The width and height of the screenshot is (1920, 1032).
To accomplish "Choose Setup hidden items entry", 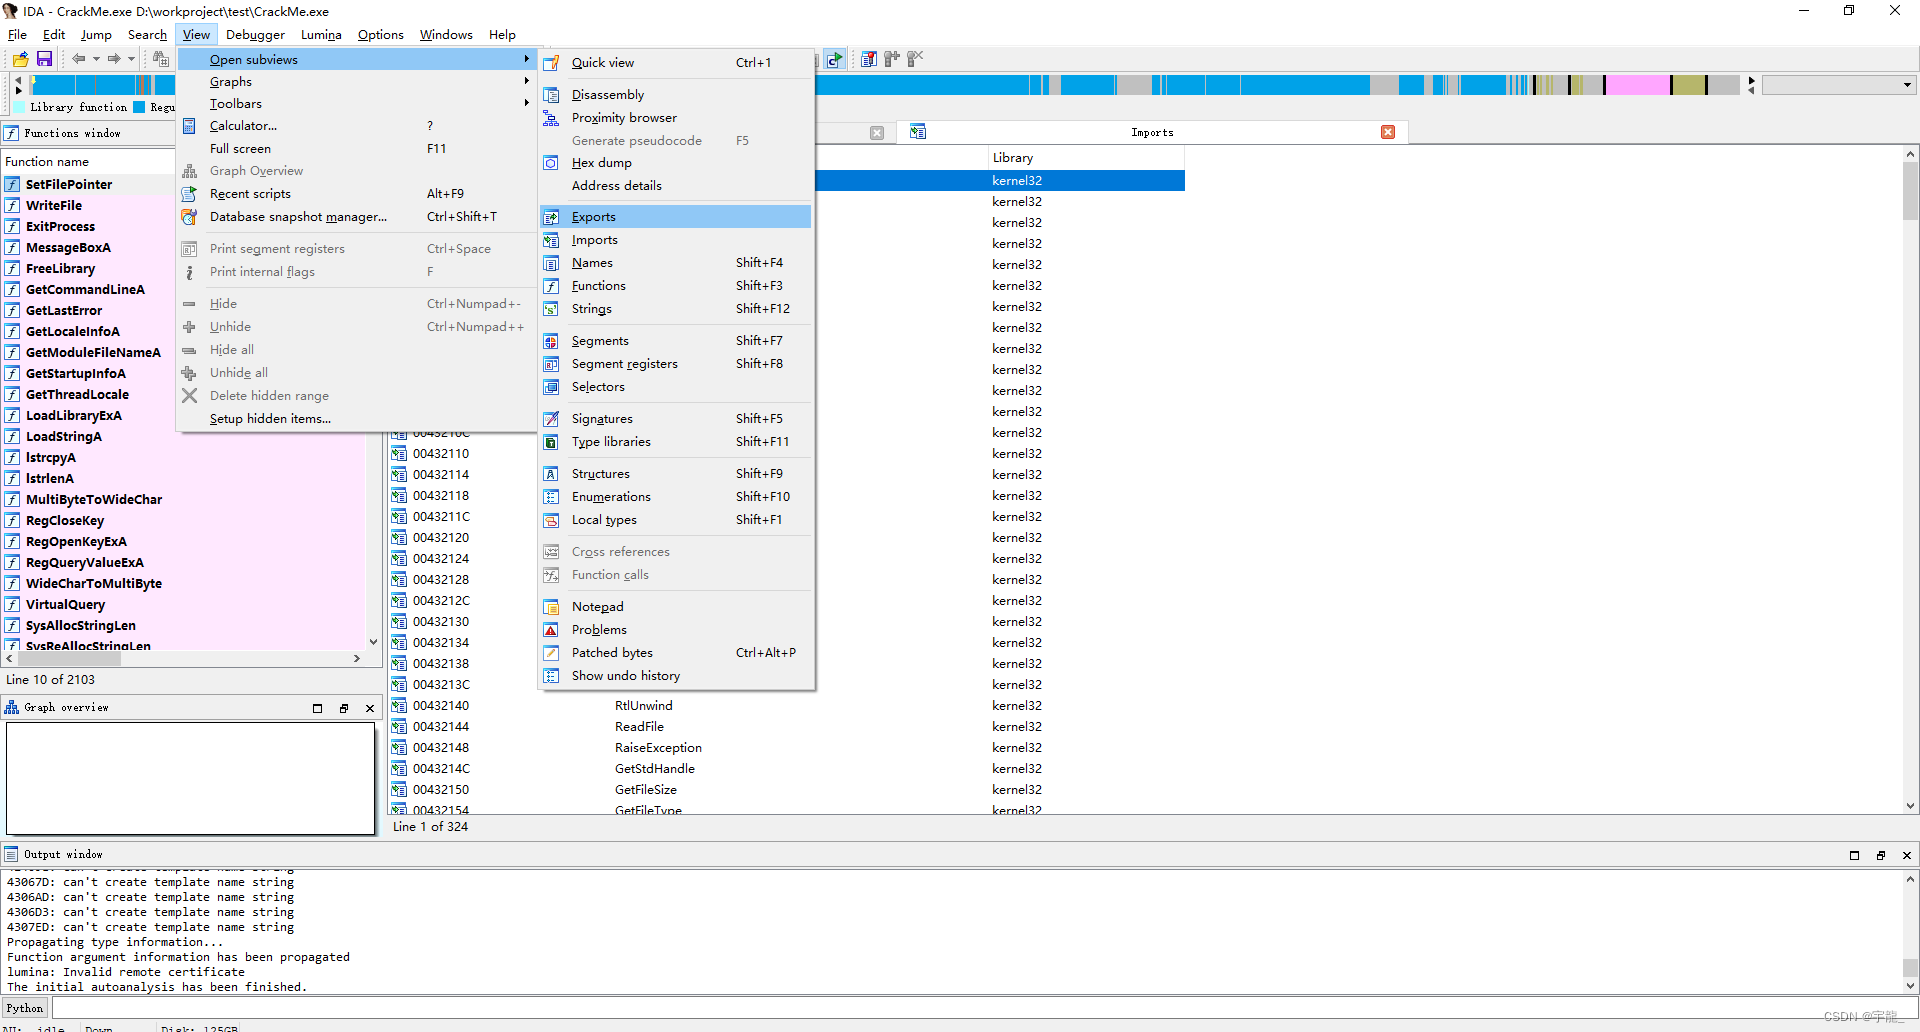I will click(x=356, y=419).
